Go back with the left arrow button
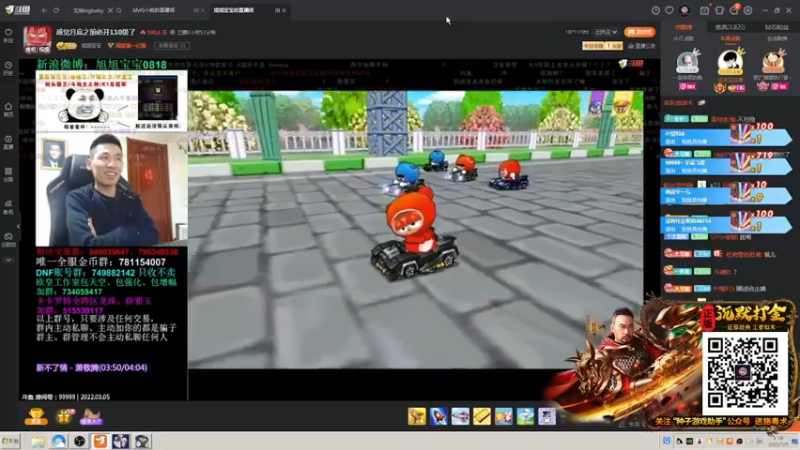This screenshot has width=800, height=450. [44, 10]
